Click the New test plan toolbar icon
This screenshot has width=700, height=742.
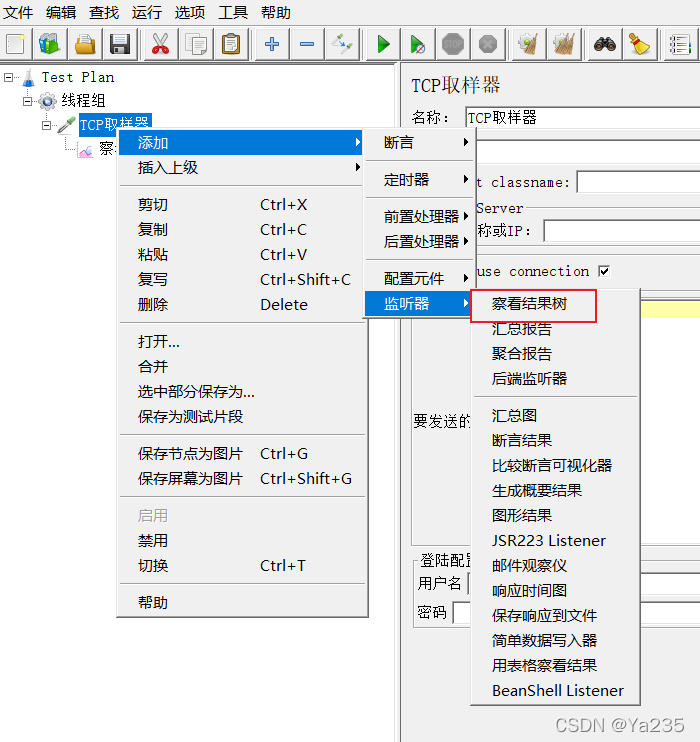tap(16, 44)
